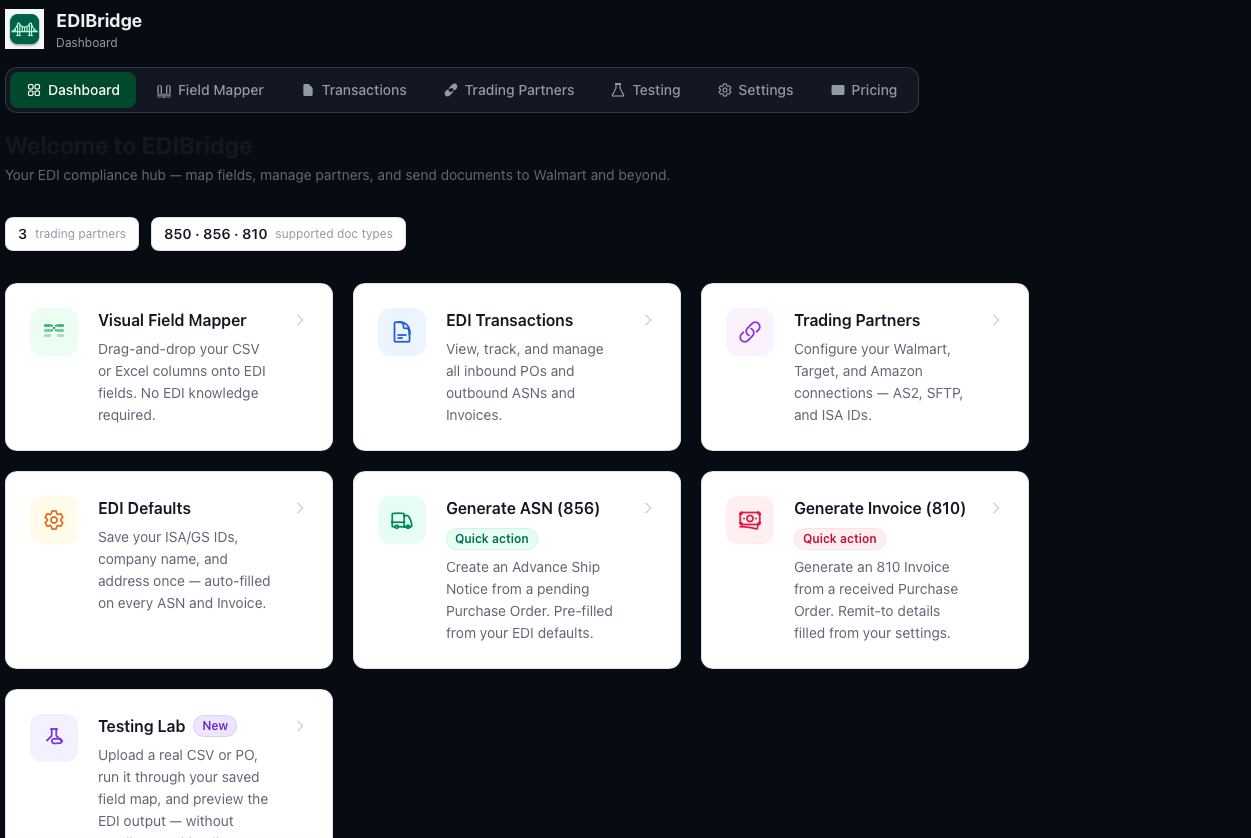The image size is (1251, 838).
Task: Expand the Visual Field Mapper chevron
Action: 300,320
